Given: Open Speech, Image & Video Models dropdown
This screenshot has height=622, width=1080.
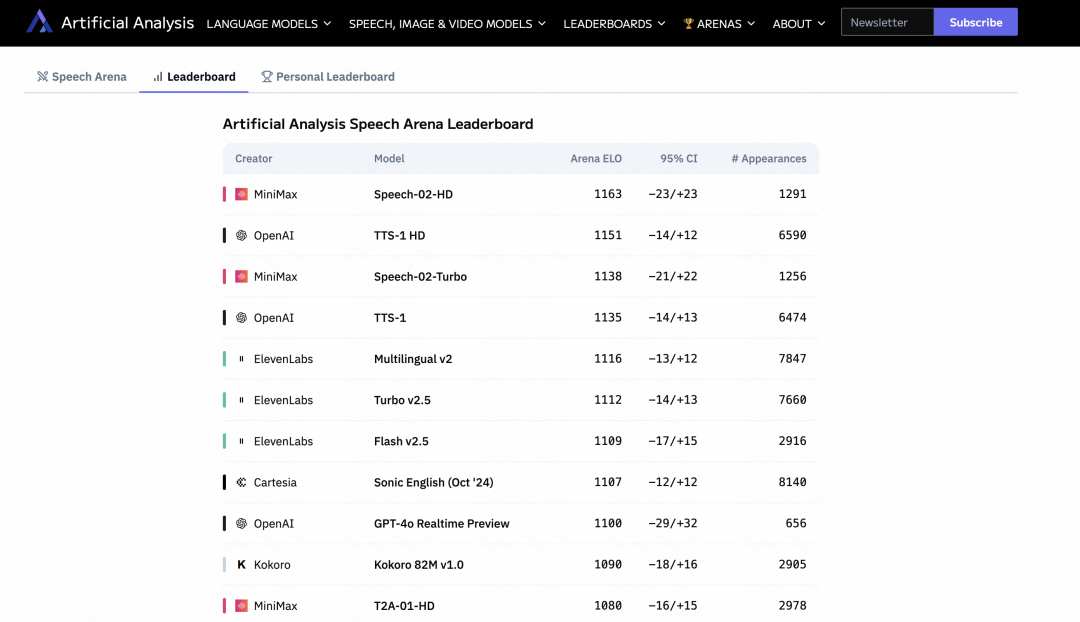Looking at the screenshot, I should tap(447, 23).
